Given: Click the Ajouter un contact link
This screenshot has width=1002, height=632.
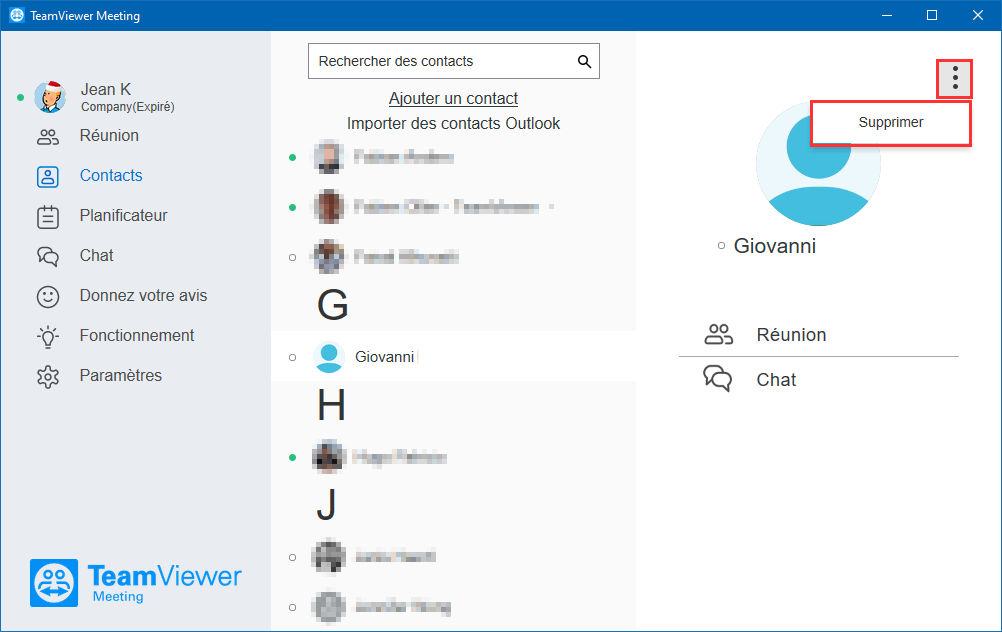Looking at the screenshot, I should point(453,98).
